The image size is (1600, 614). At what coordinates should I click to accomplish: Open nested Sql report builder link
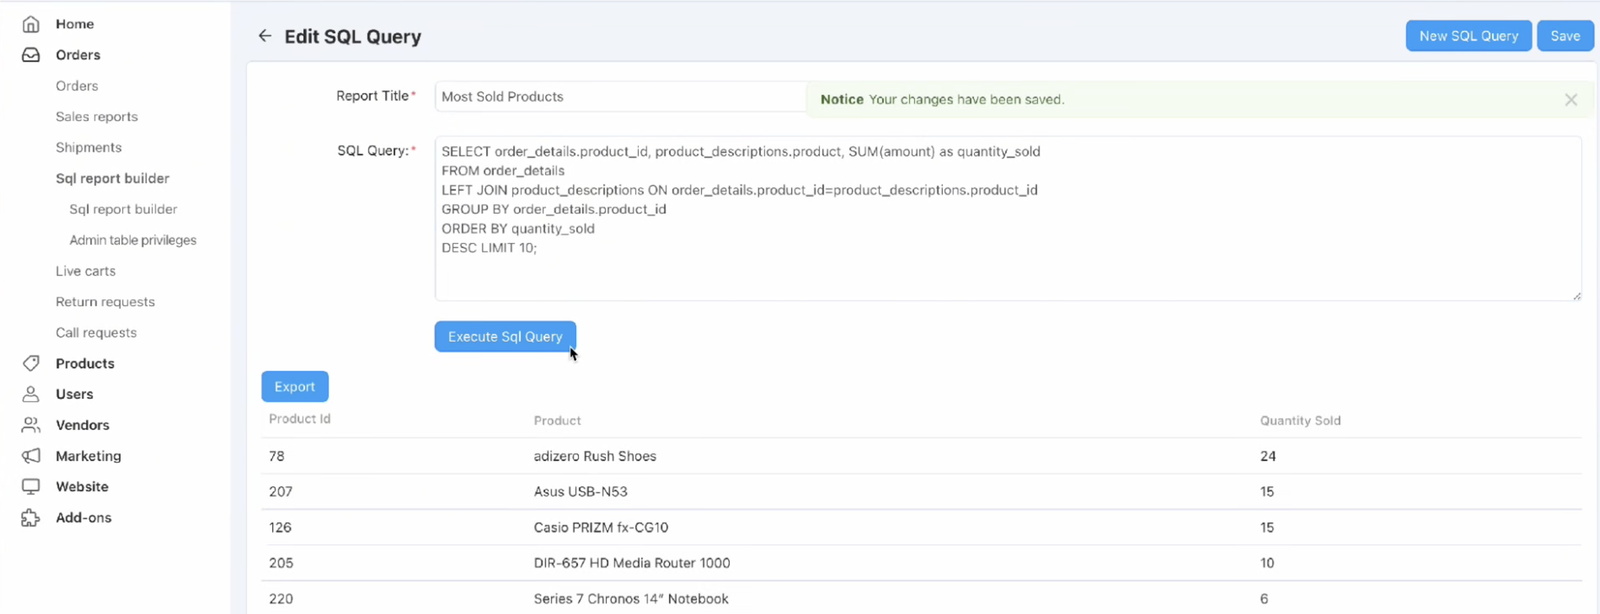123,209
